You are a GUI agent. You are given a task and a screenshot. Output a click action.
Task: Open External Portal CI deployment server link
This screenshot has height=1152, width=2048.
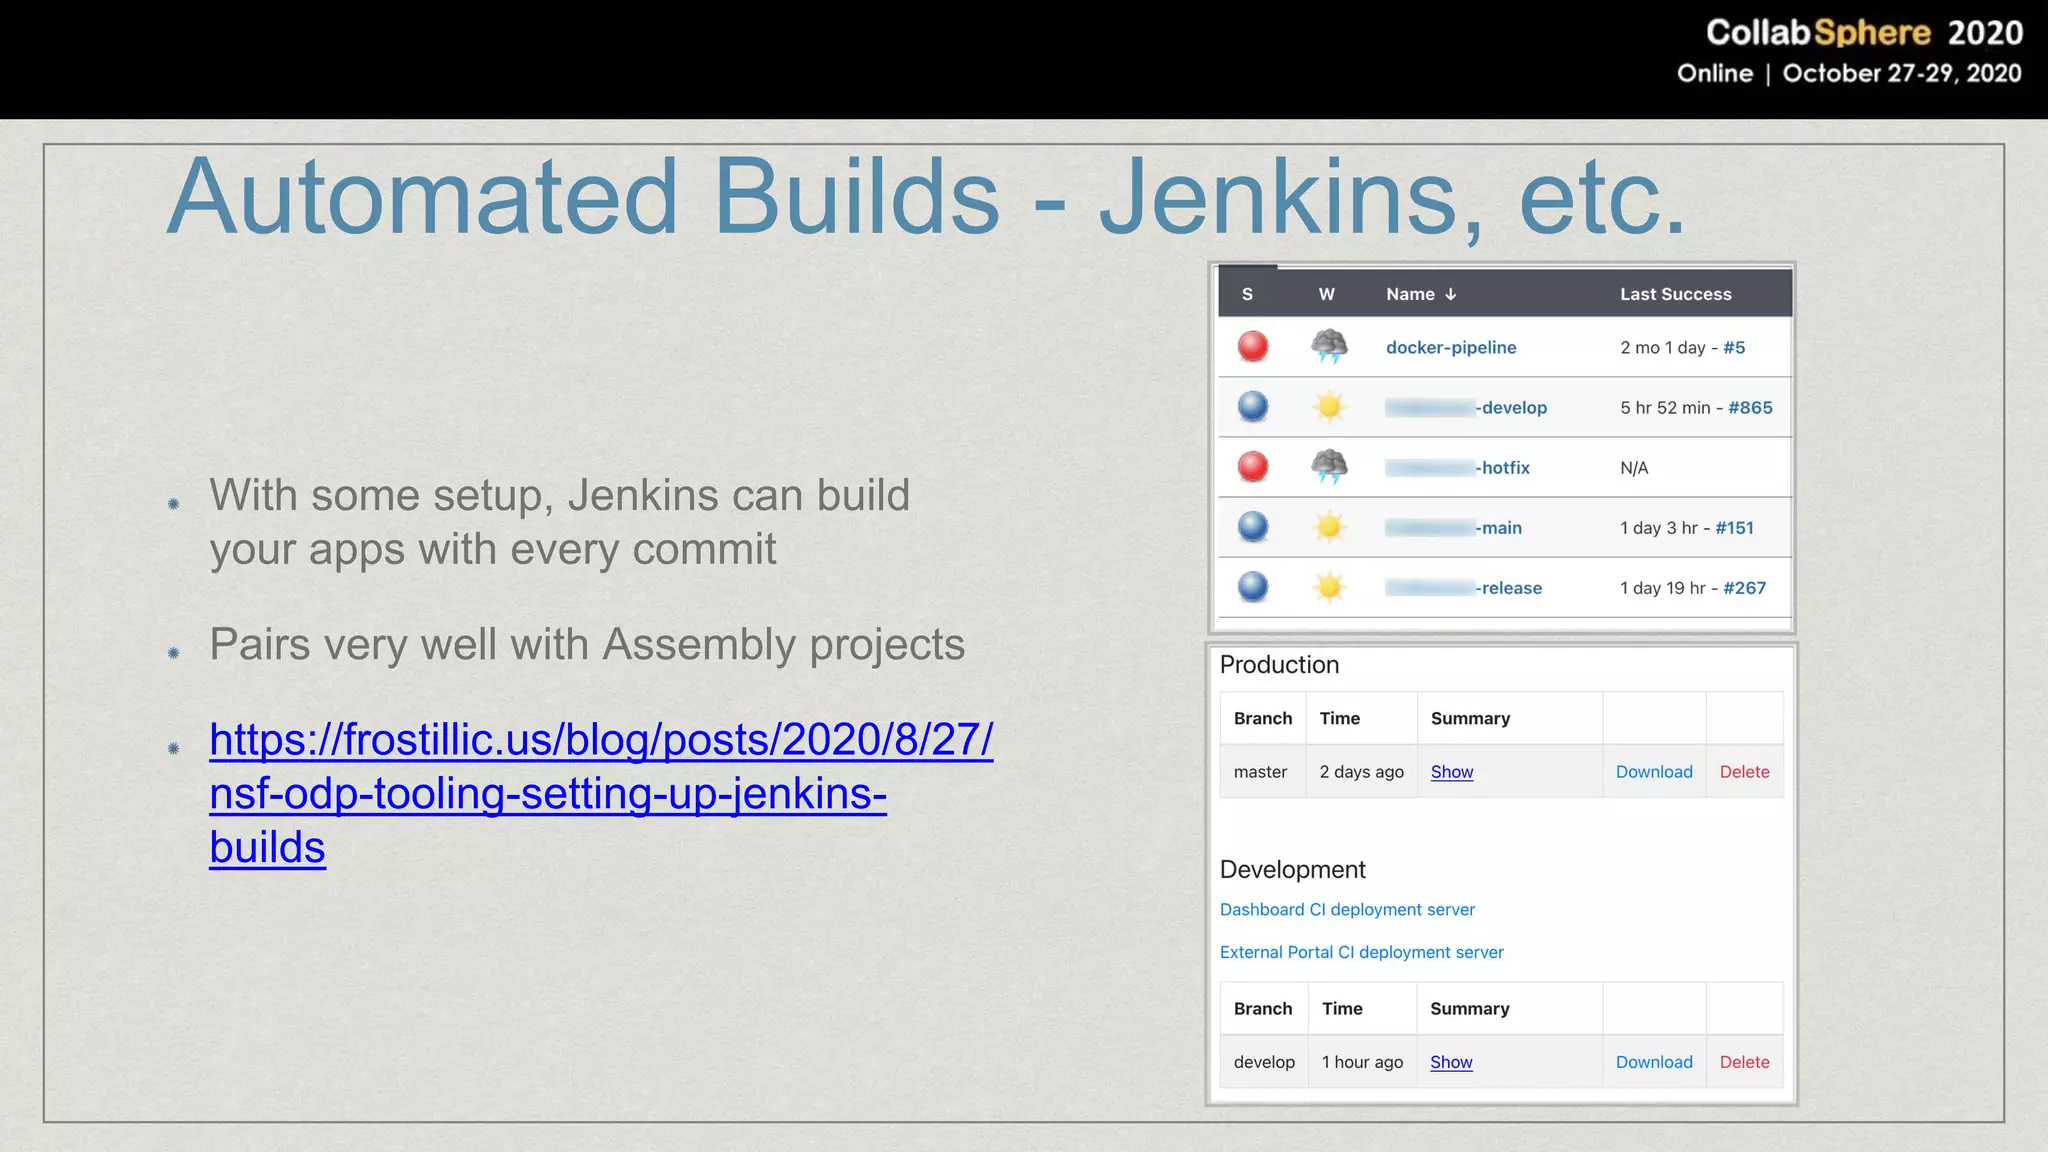pos(1361,952)
